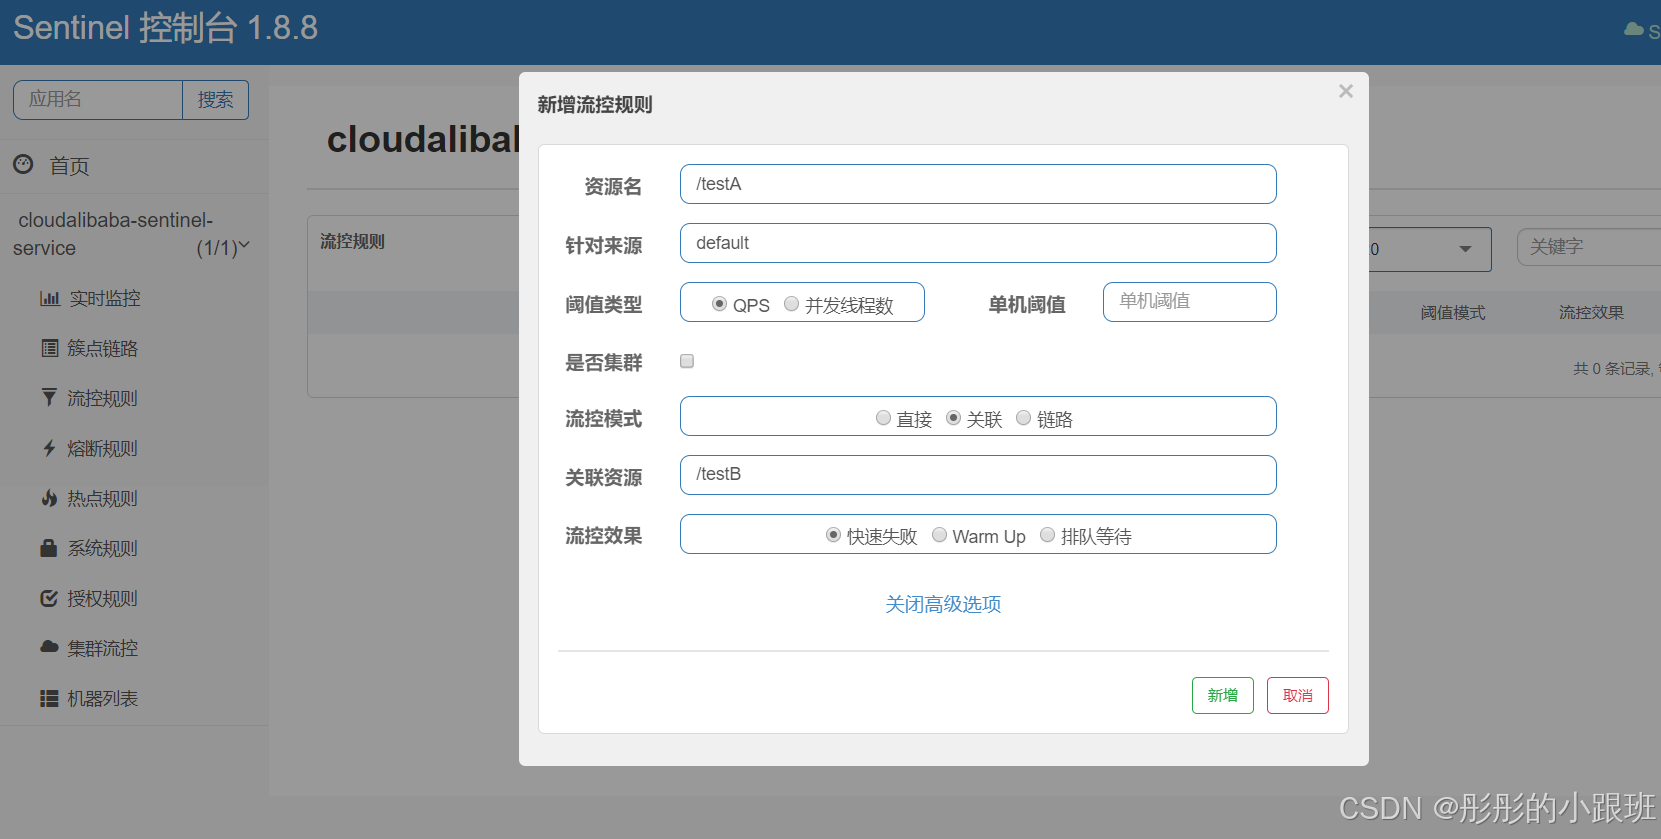
Task: Collapse the cloudalibaba-sentinel-service app chevron
Action: click(244, 245)
